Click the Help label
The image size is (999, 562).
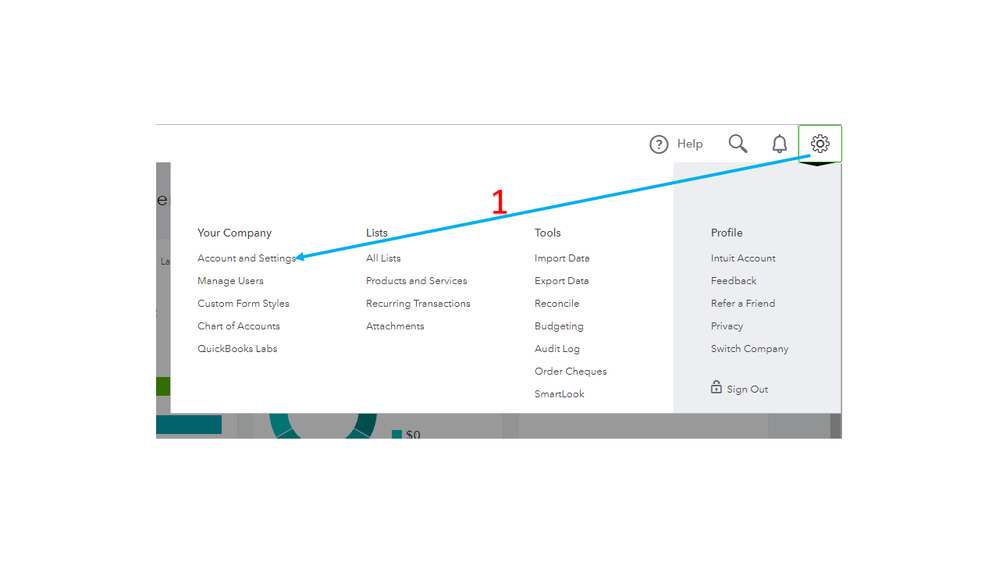click(689, 144)
